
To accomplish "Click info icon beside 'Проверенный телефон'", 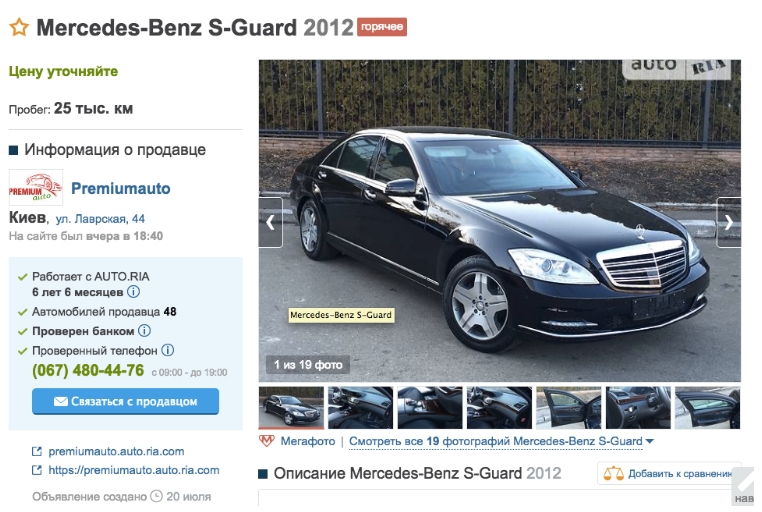I will [x=168, y=350].
